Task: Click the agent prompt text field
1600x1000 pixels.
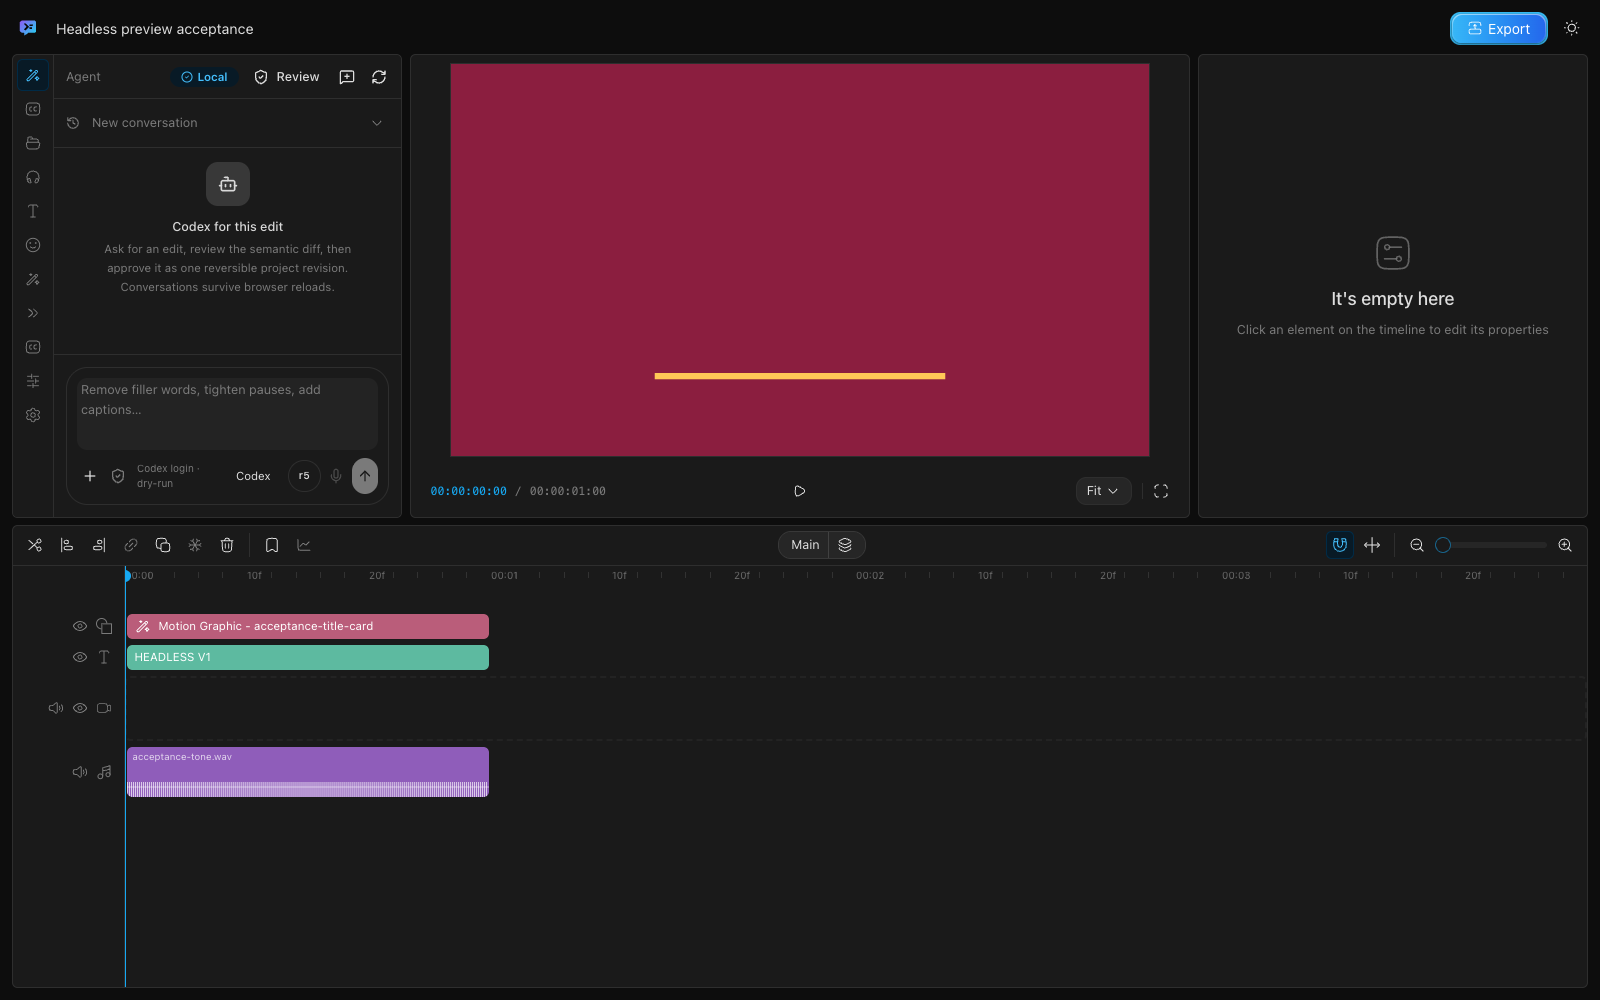Action: click(x=227, y=412)
